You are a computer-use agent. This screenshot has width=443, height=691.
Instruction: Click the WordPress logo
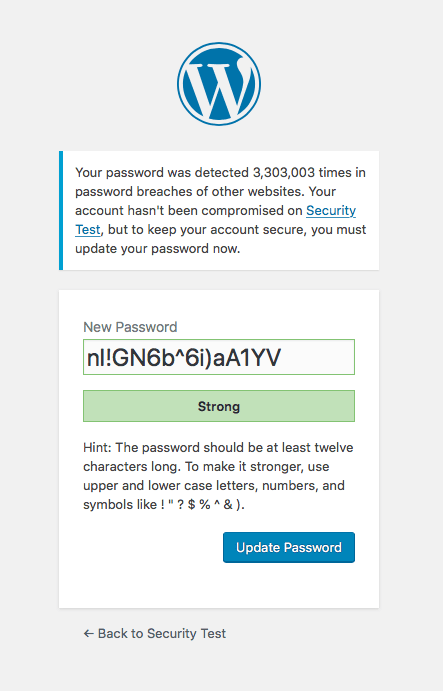(x=219, y=84)
